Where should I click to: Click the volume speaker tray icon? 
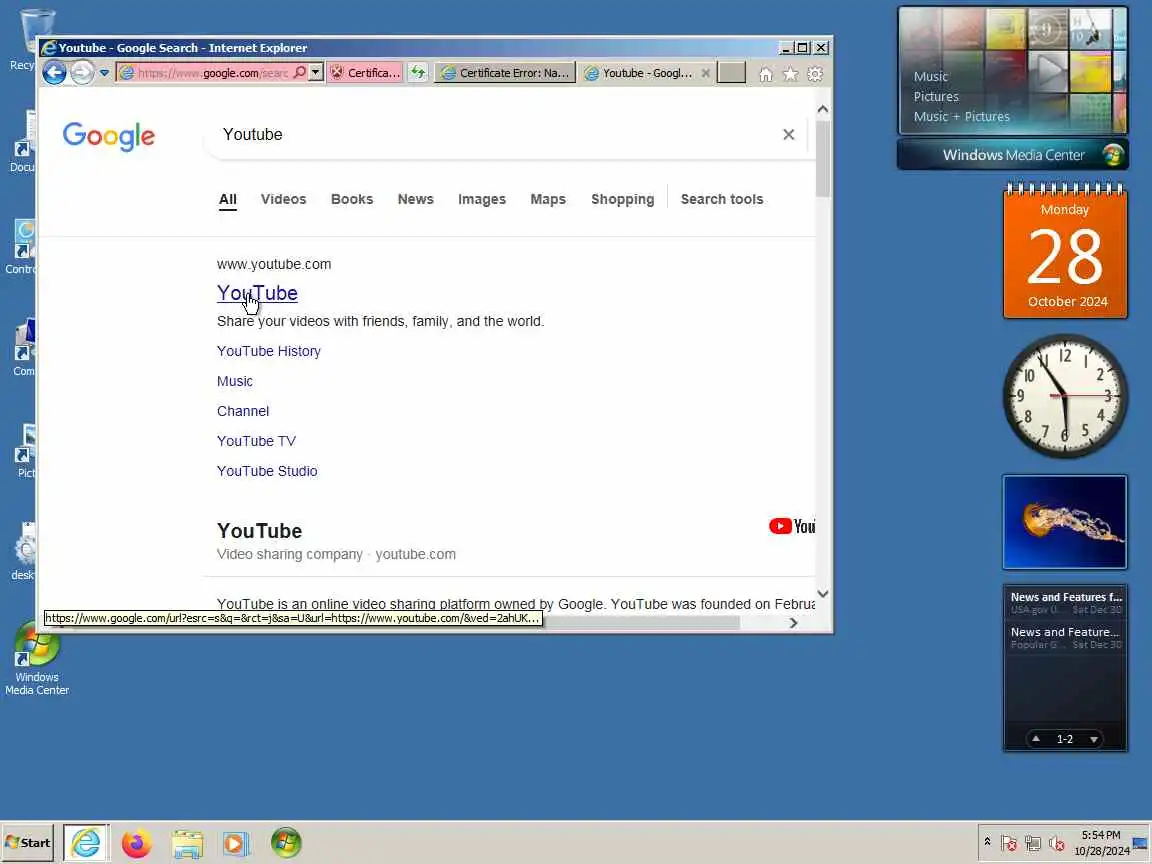(x=1057, y=843)
